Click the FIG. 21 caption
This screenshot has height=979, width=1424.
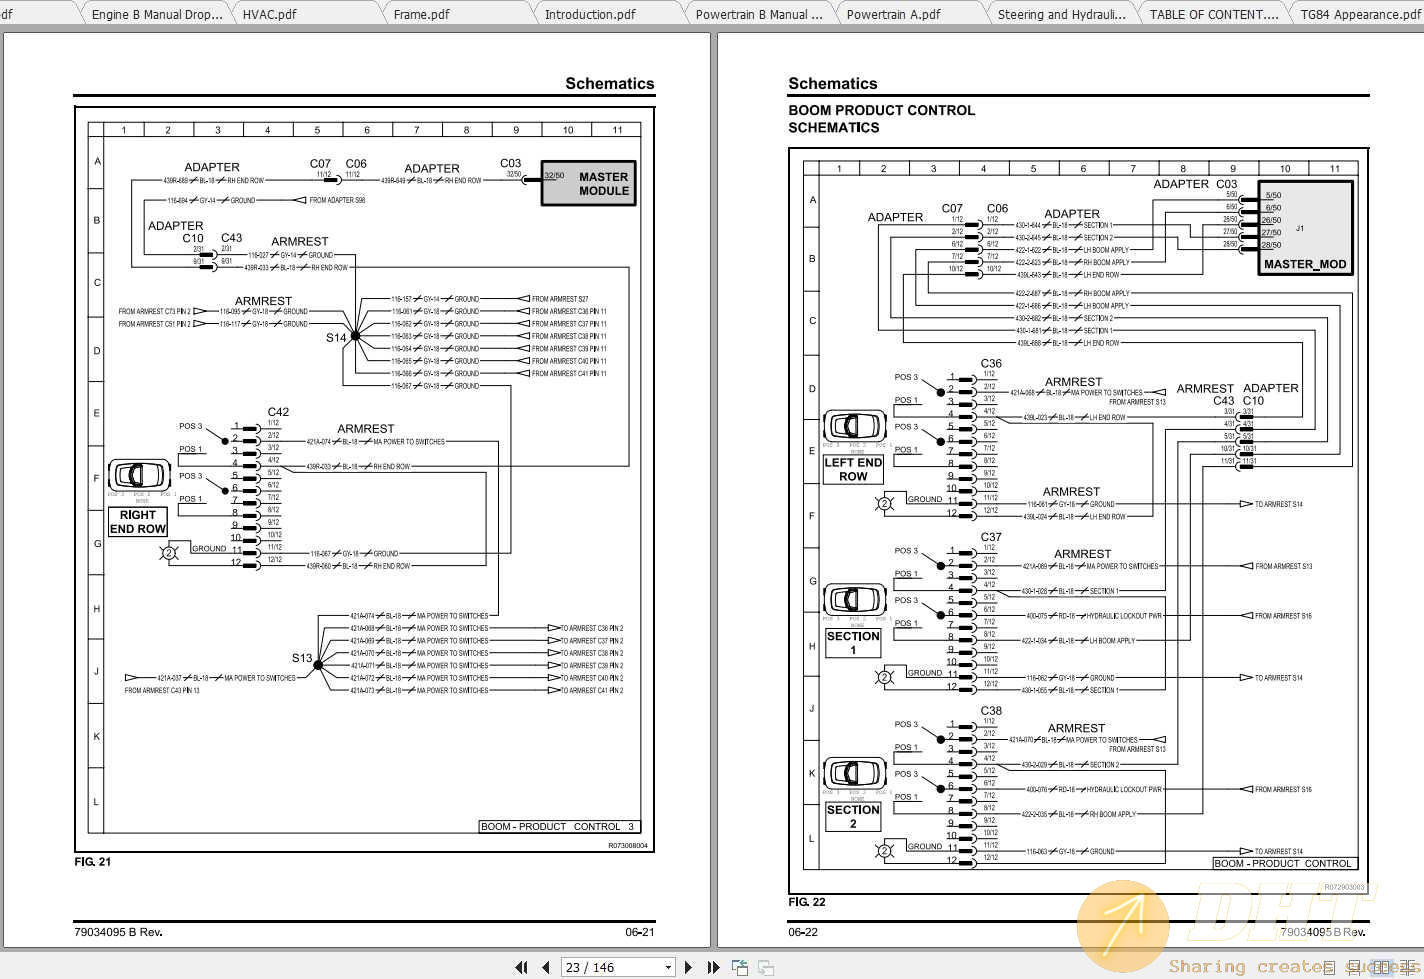click(93, 862)
